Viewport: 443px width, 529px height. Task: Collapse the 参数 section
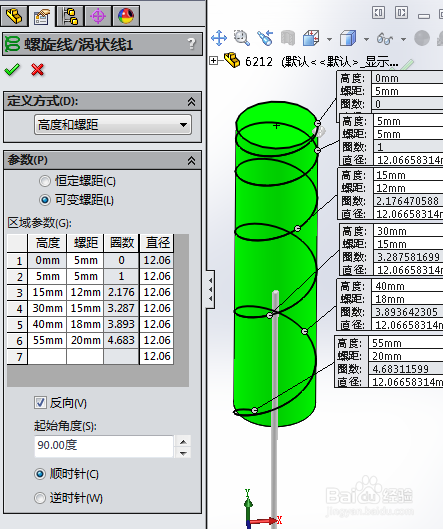tap(191, 160)
